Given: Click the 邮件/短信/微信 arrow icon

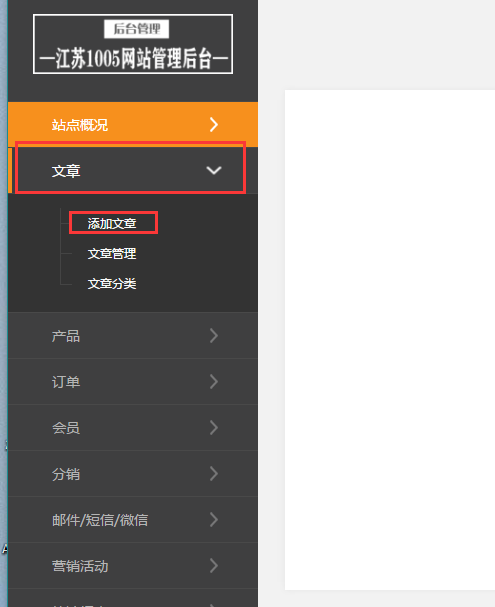Looking at the screenshot, I should (x=214, y=520).
